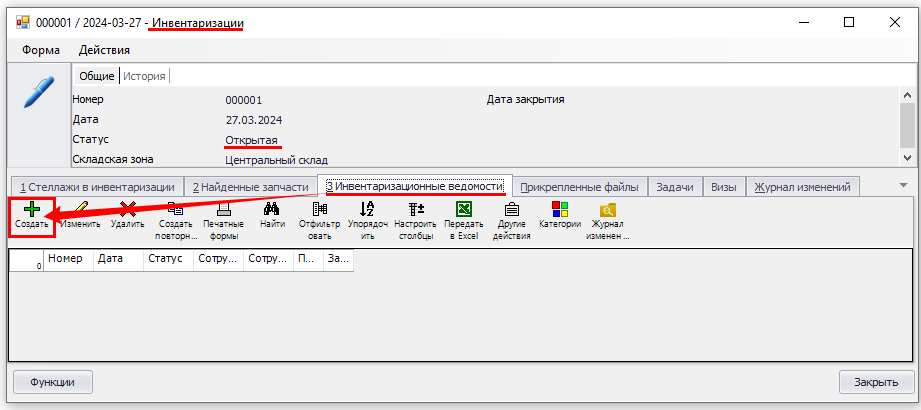
Task: Click the Изменить pencil icon
Action: (79, 210)
